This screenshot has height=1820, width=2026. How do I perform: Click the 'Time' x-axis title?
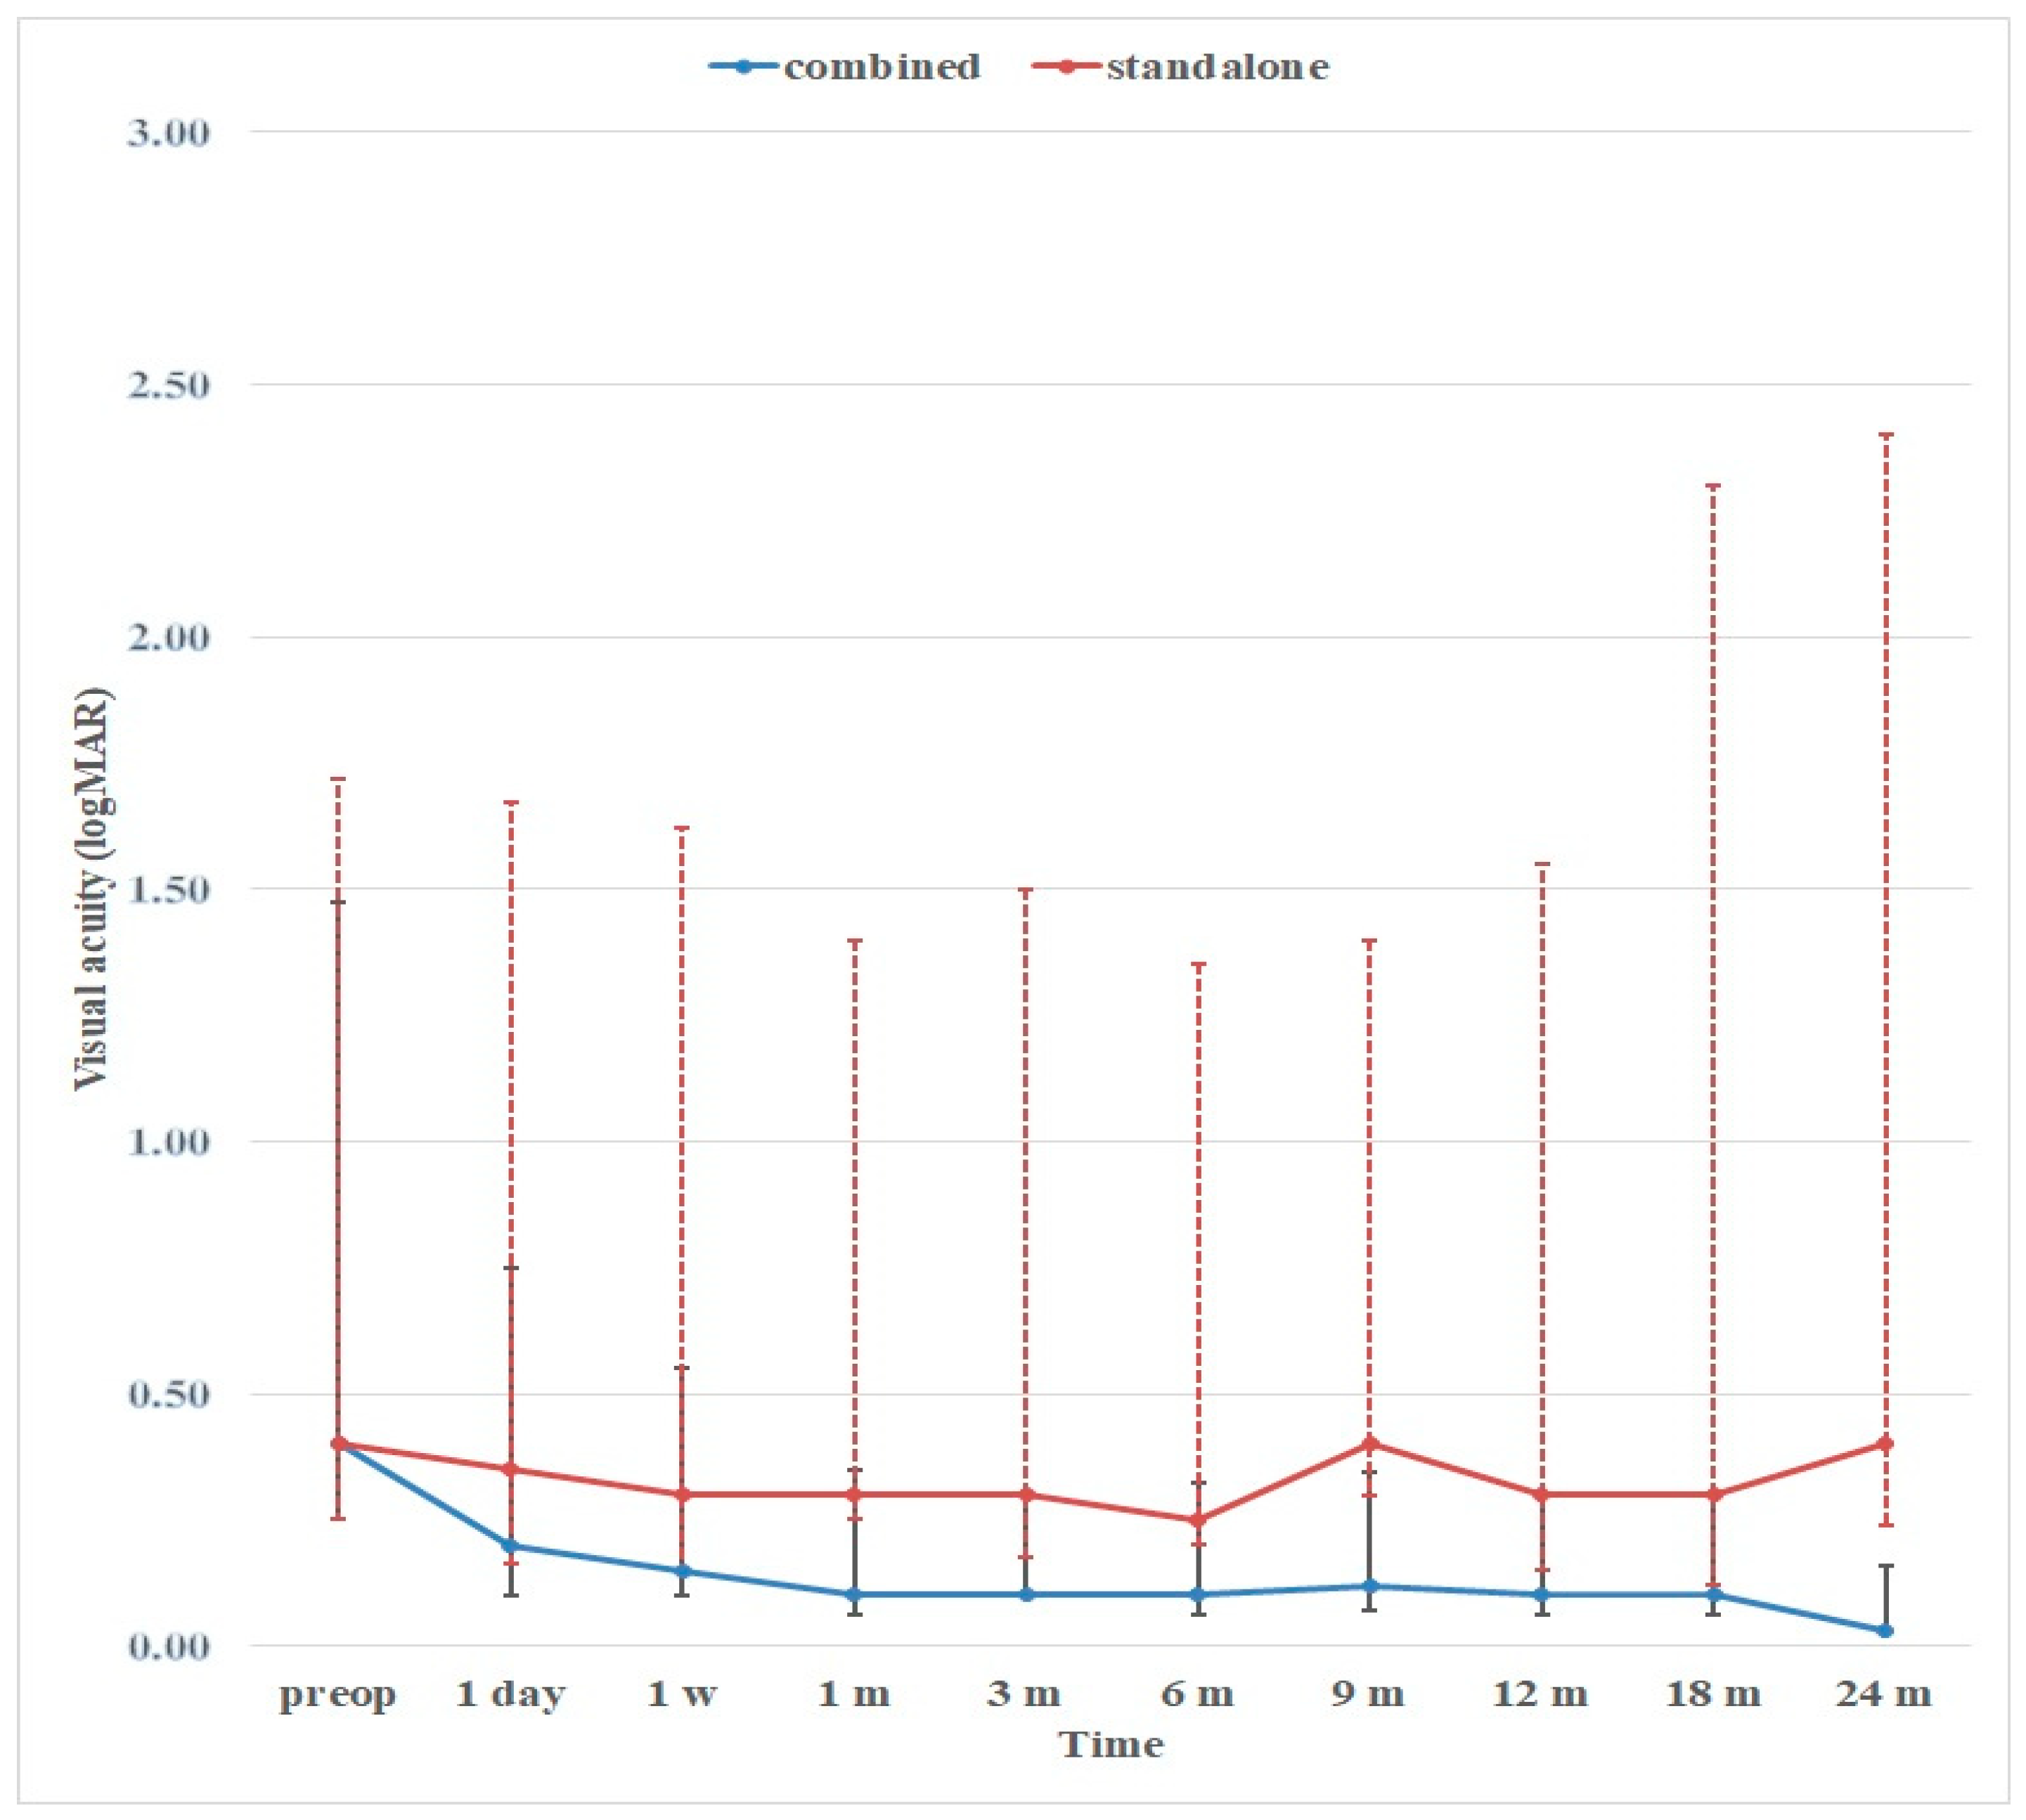tap(1111, 1745)
